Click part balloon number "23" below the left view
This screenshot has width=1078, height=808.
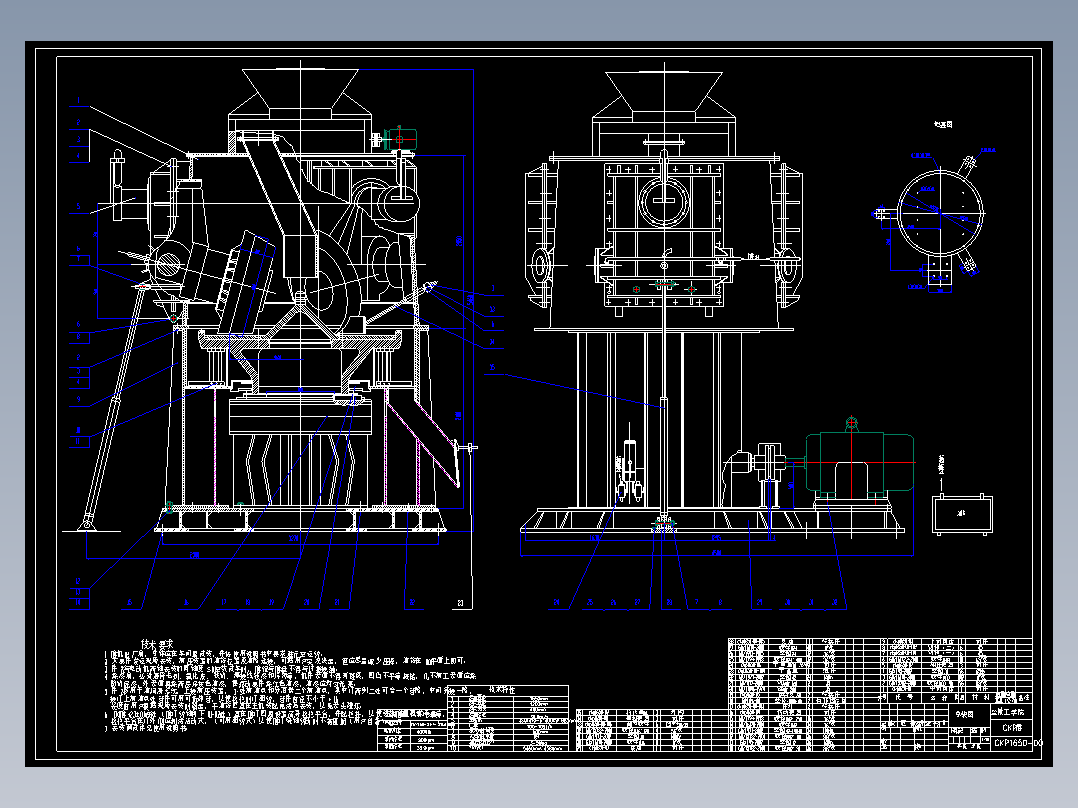pyautogui.click(x=461, y=603)
